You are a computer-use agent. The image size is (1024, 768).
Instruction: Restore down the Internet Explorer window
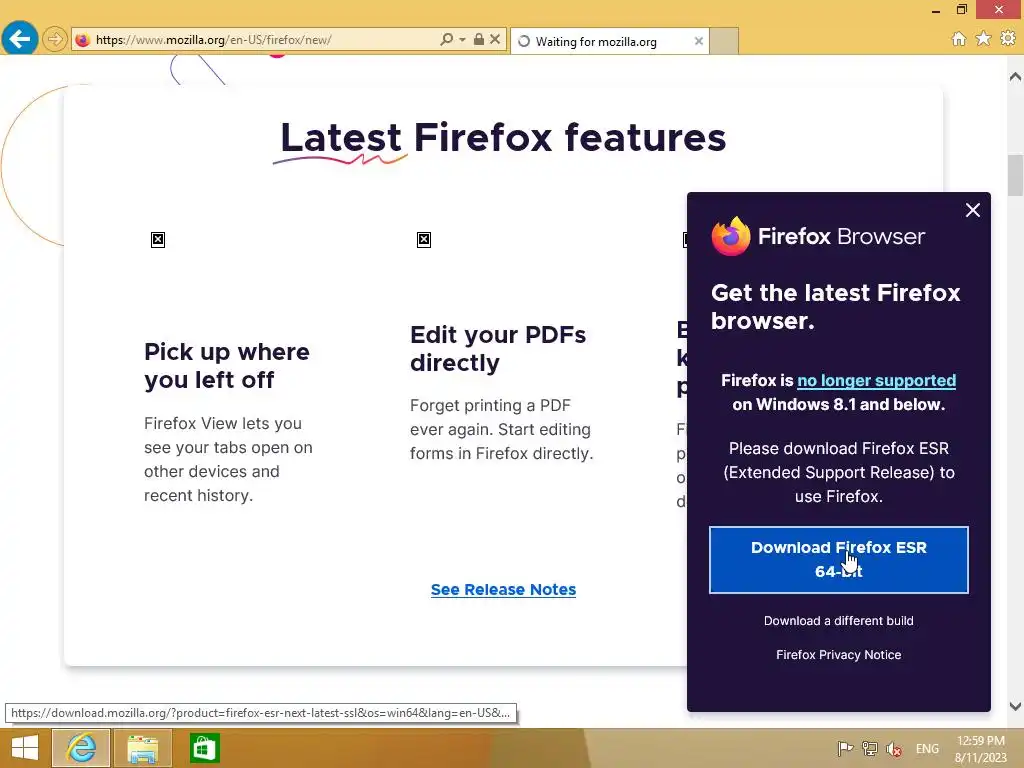pyautogui.click(x=961, y=9)
